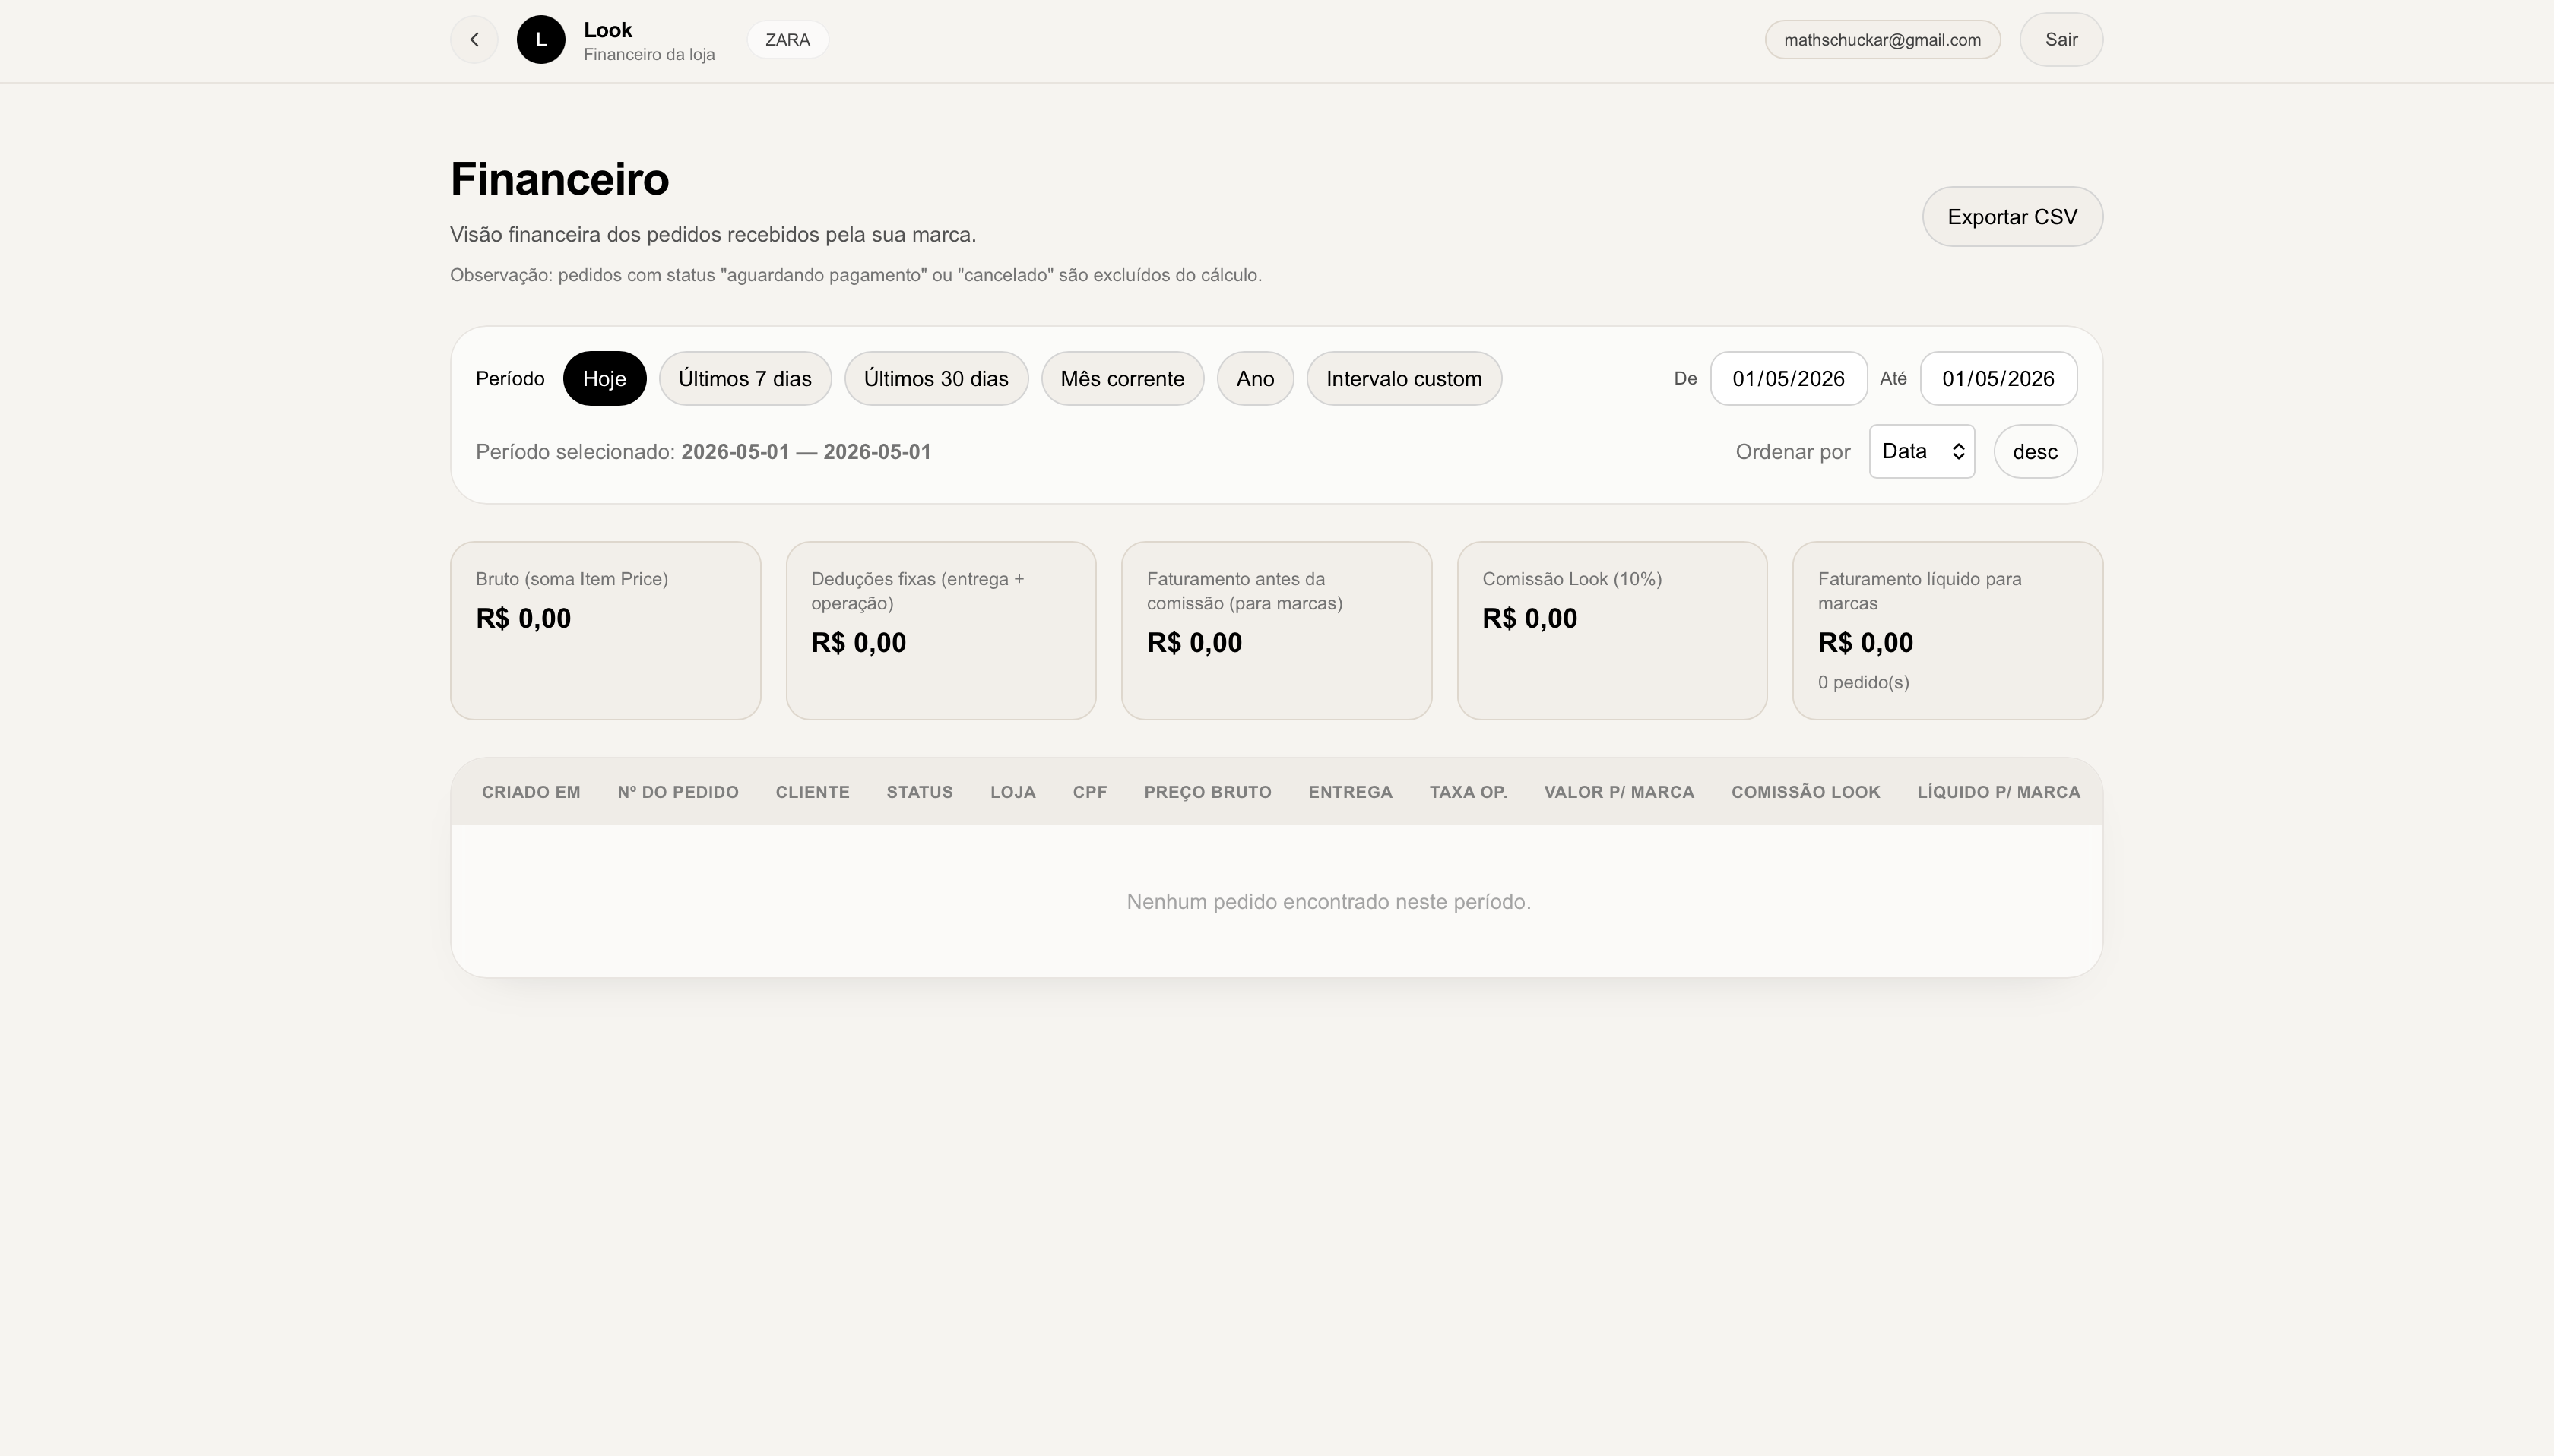This screenshot has height=1456, width=2554.
Task: Select Intervalo custom period
Action: tap(1404, 379)
